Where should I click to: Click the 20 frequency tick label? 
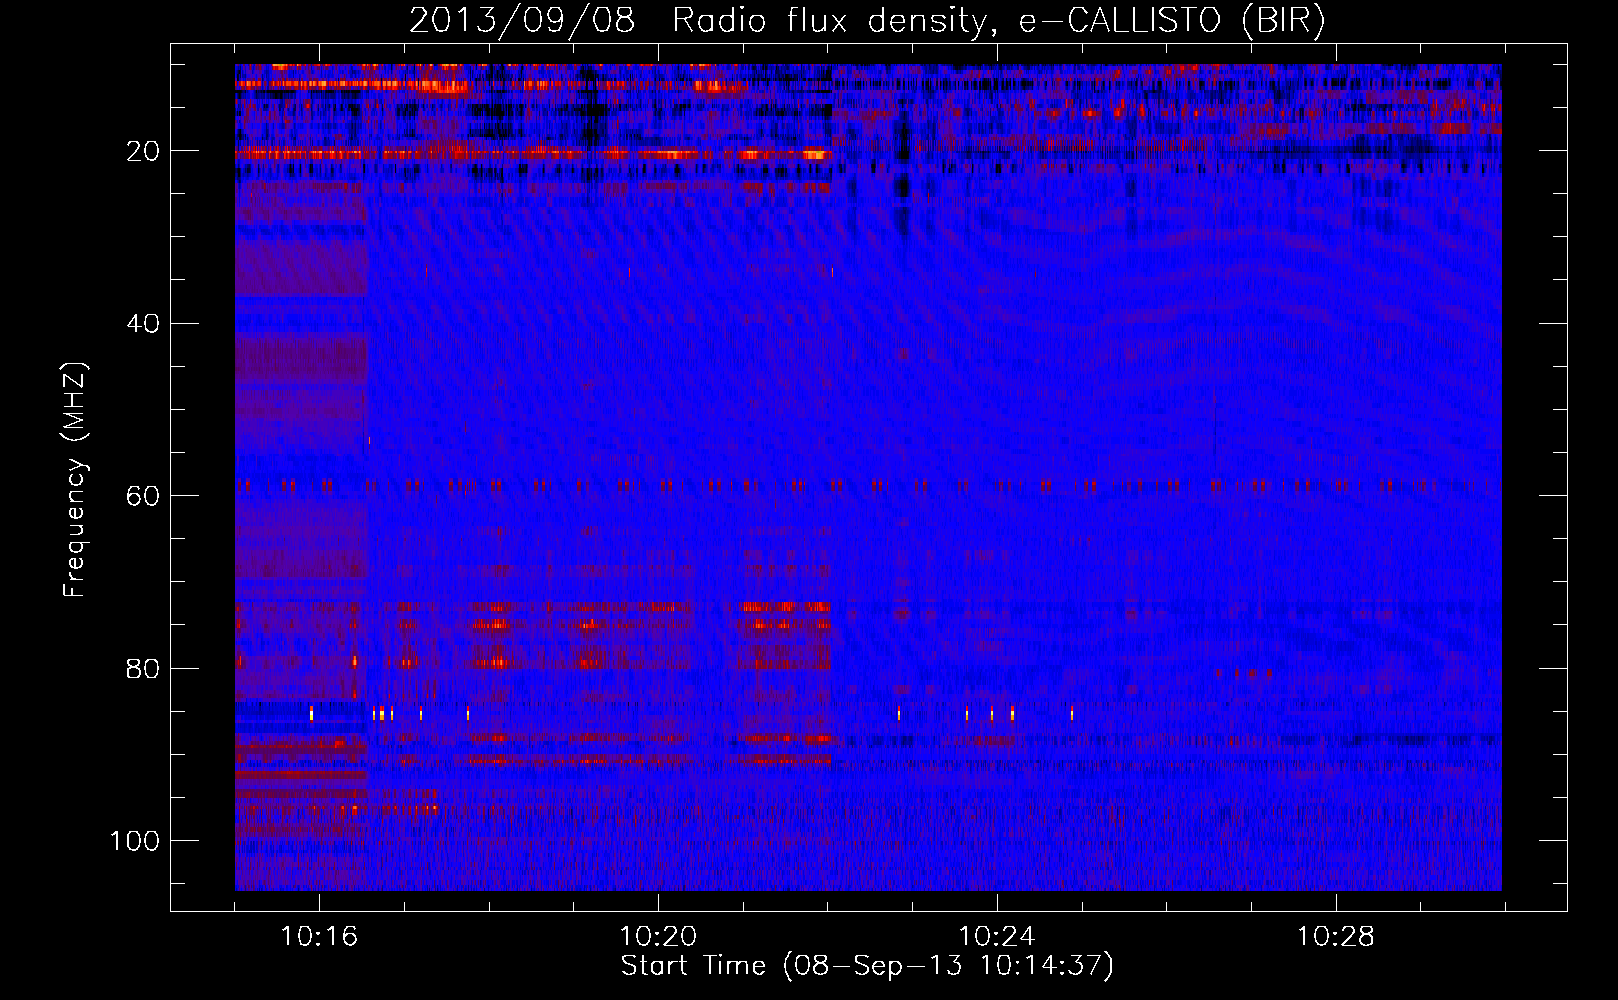coord(144,151)
